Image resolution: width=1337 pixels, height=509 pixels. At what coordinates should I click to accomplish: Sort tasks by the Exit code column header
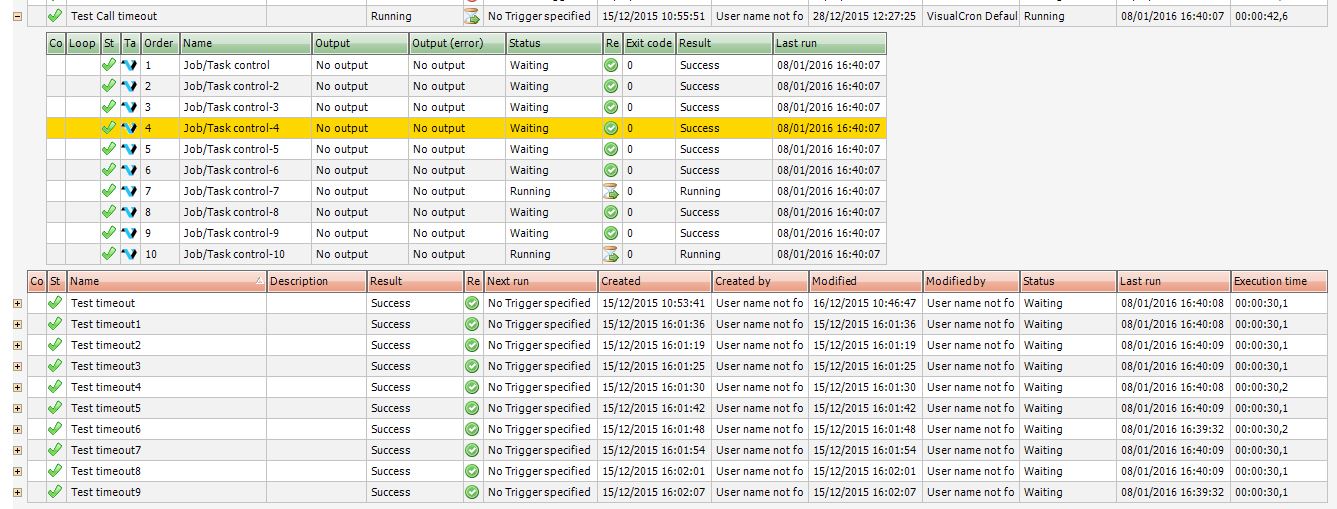(x=648, y=44)
